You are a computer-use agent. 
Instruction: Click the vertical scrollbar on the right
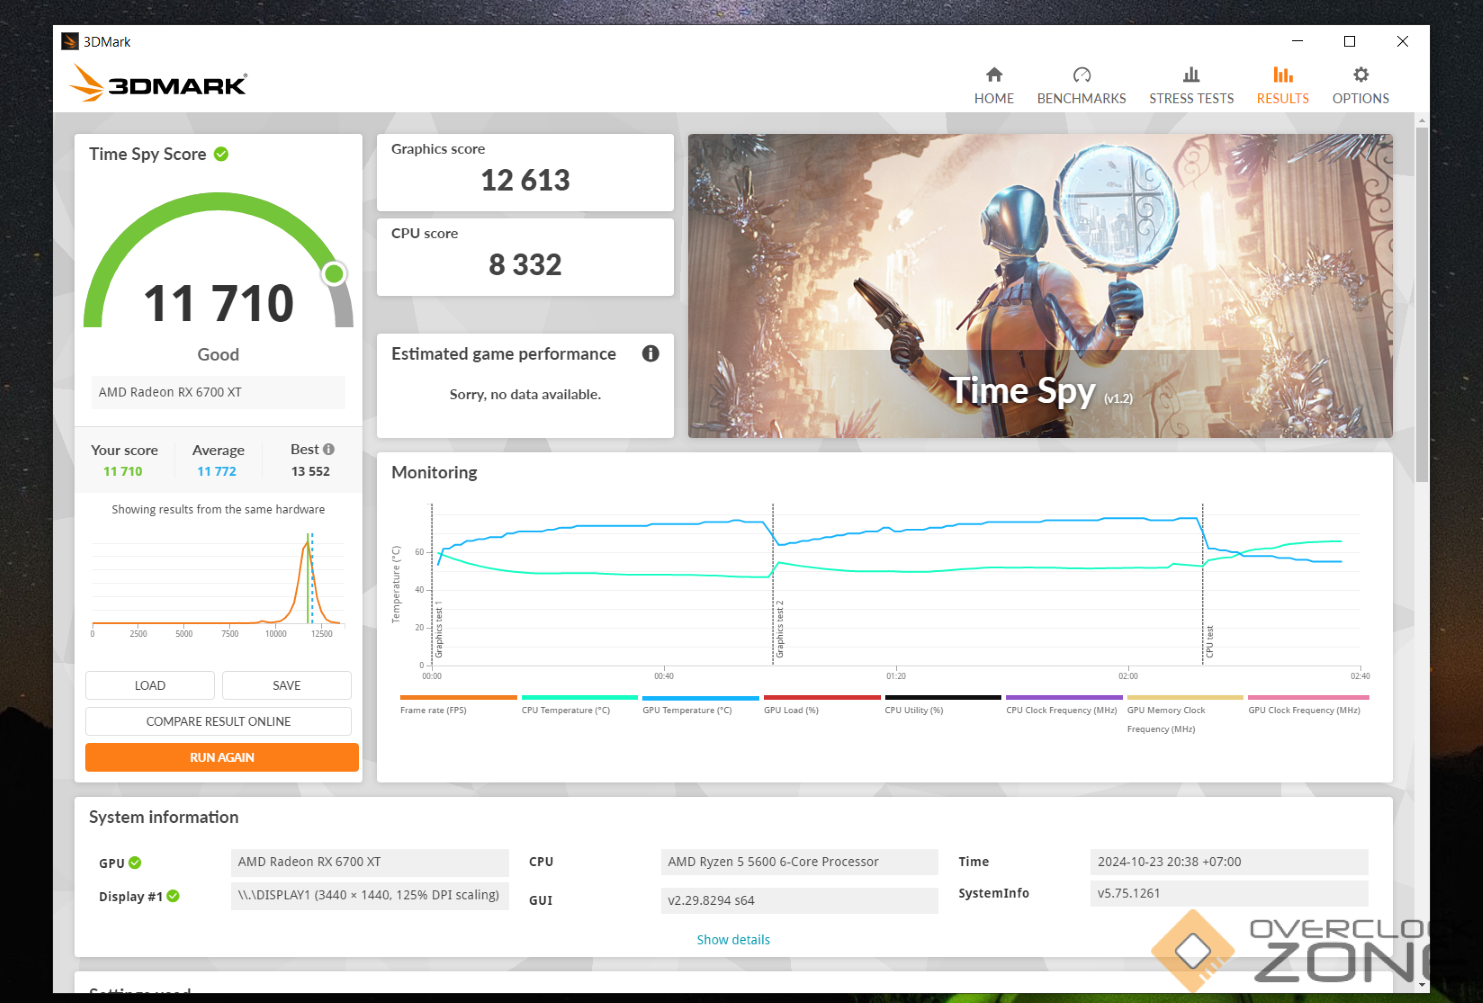pyautogui.click(x=1422, y=300)
